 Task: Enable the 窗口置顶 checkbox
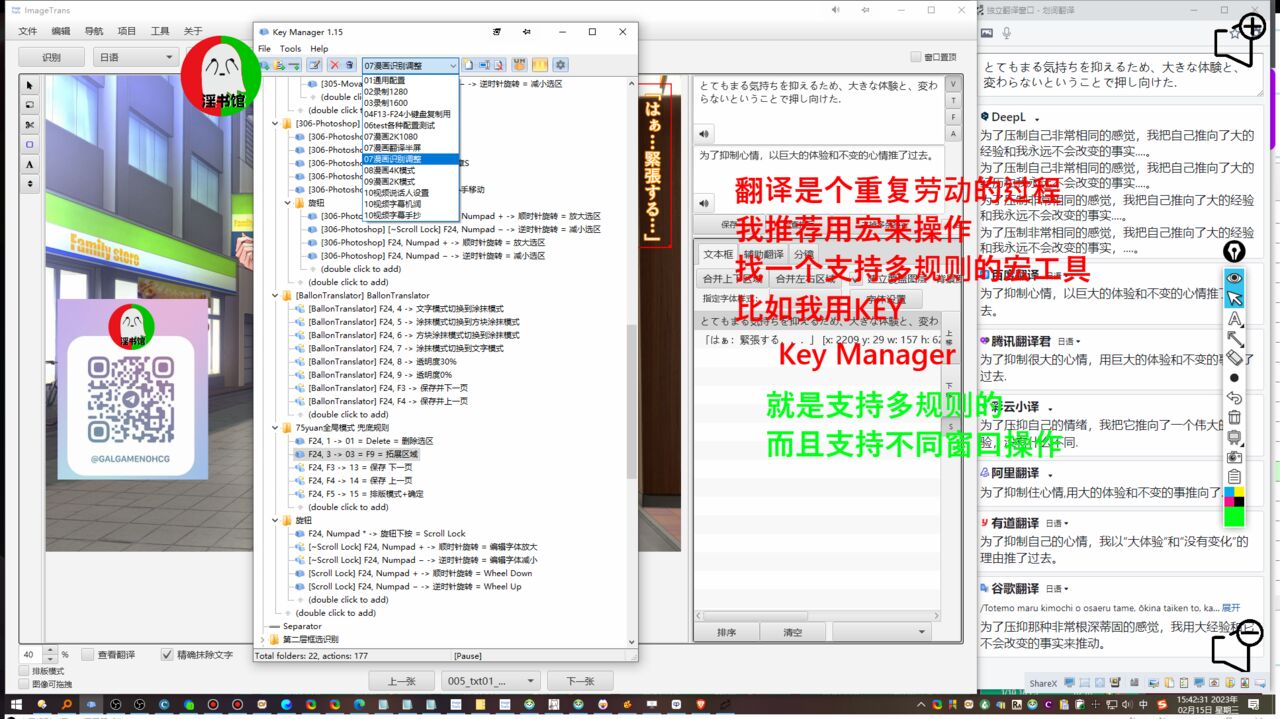915,57
